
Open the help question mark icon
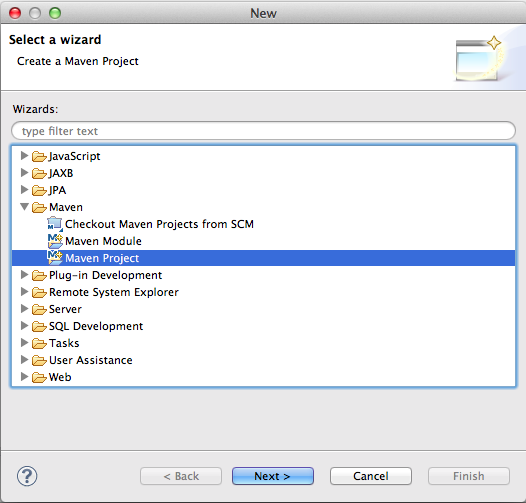[x=27, y=476]
